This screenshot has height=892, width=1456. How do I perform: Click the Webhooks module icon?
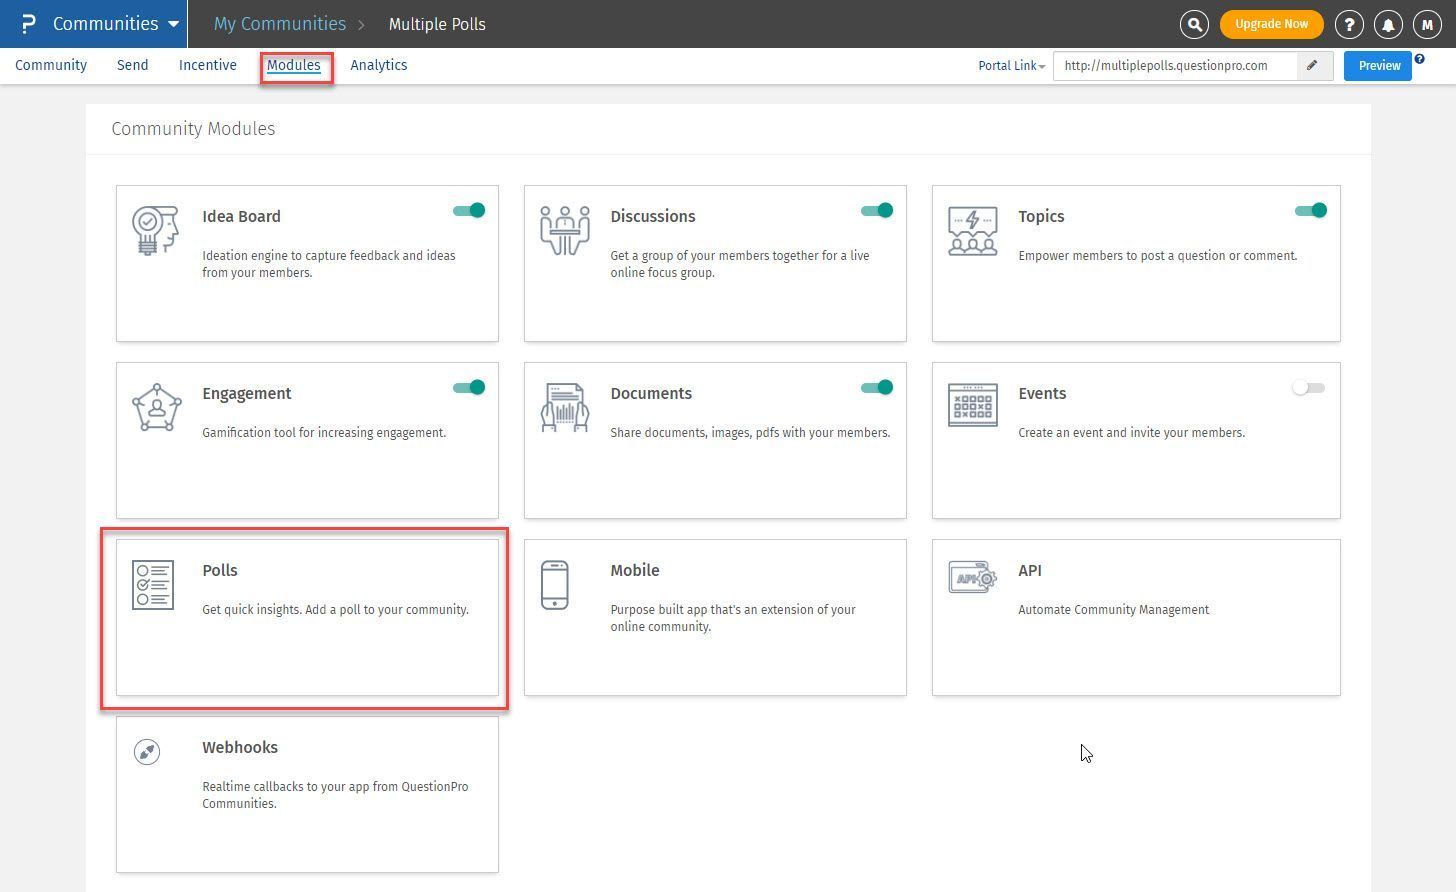(147, 752)
